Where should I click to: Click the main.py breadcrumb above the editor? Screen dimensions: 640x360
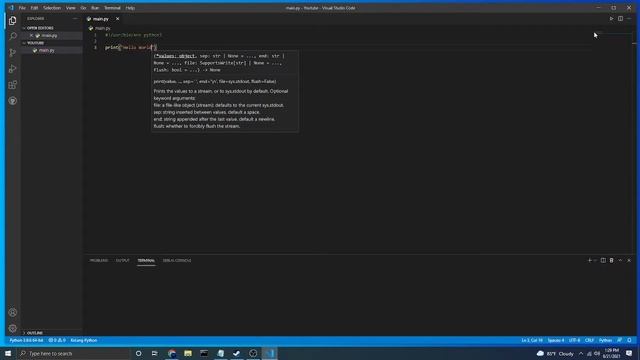102,28
